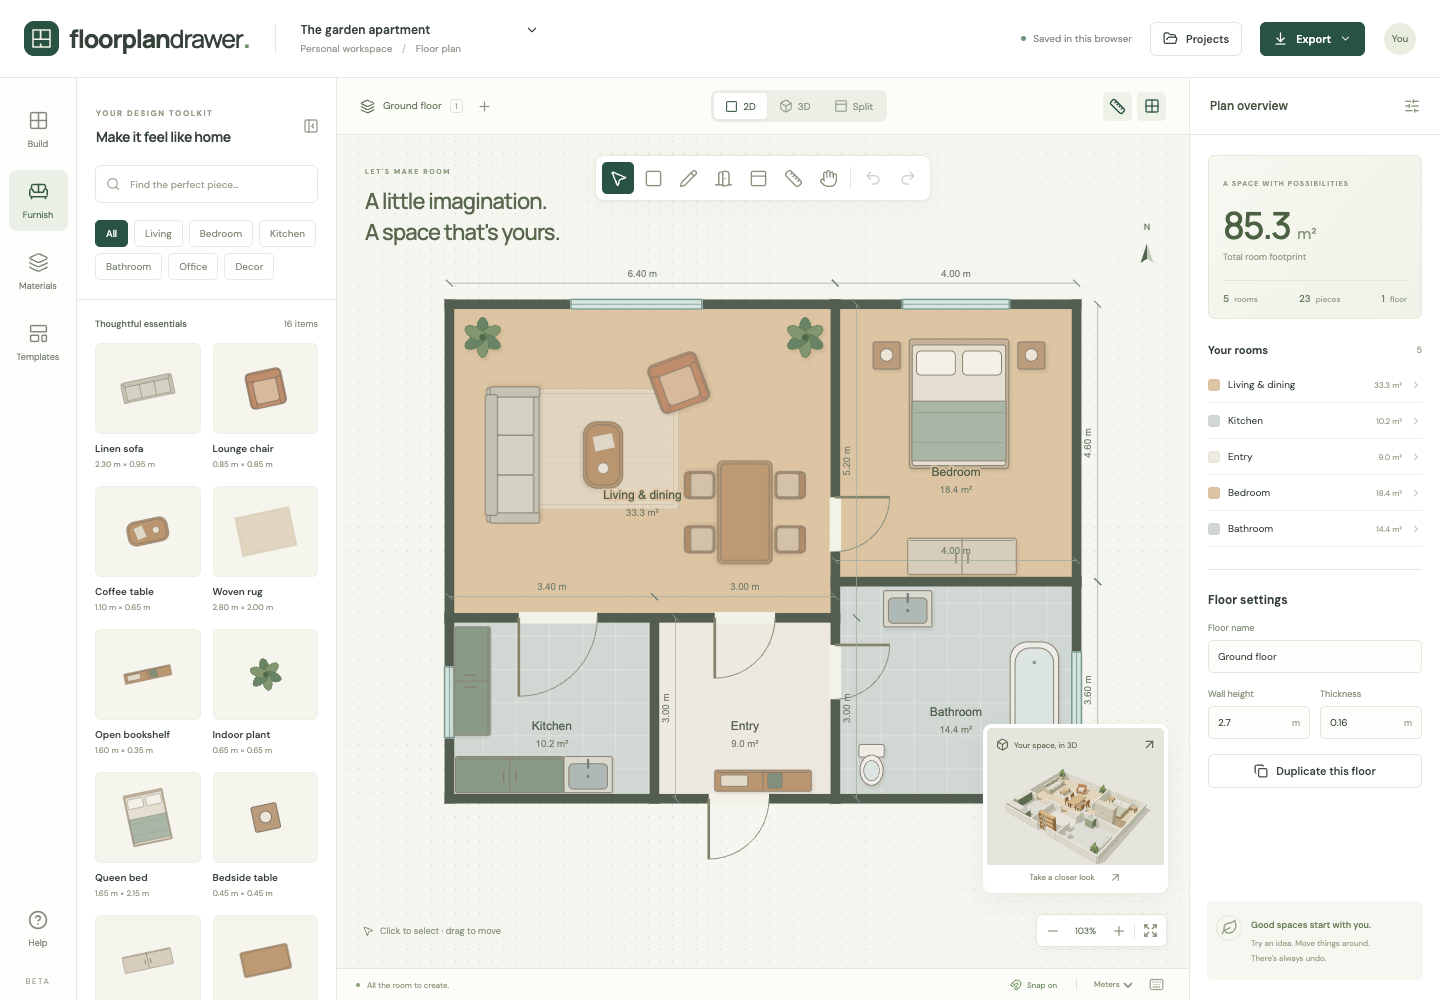Choose the Lounge chair thumbnail

(265, 388)
